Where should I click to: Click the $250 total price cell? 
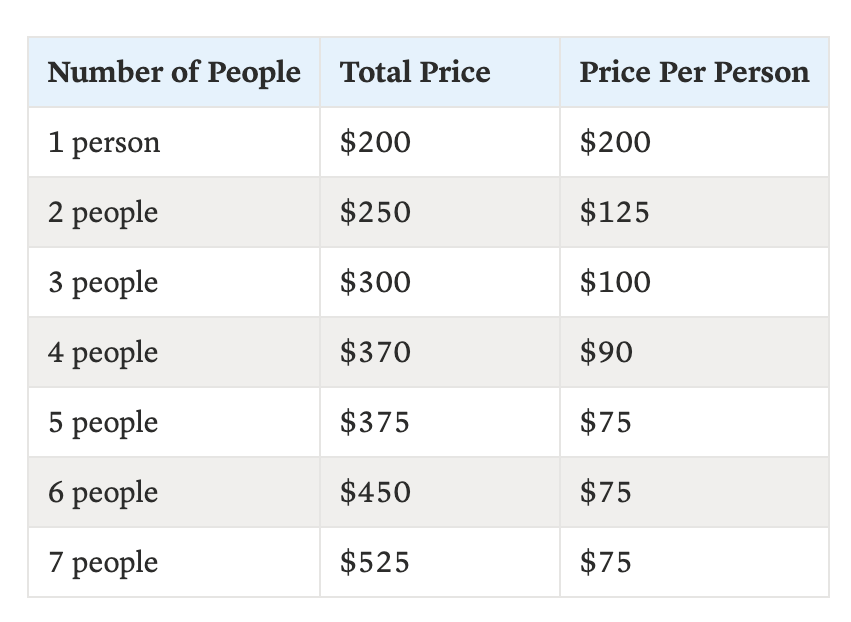(440, 212)
